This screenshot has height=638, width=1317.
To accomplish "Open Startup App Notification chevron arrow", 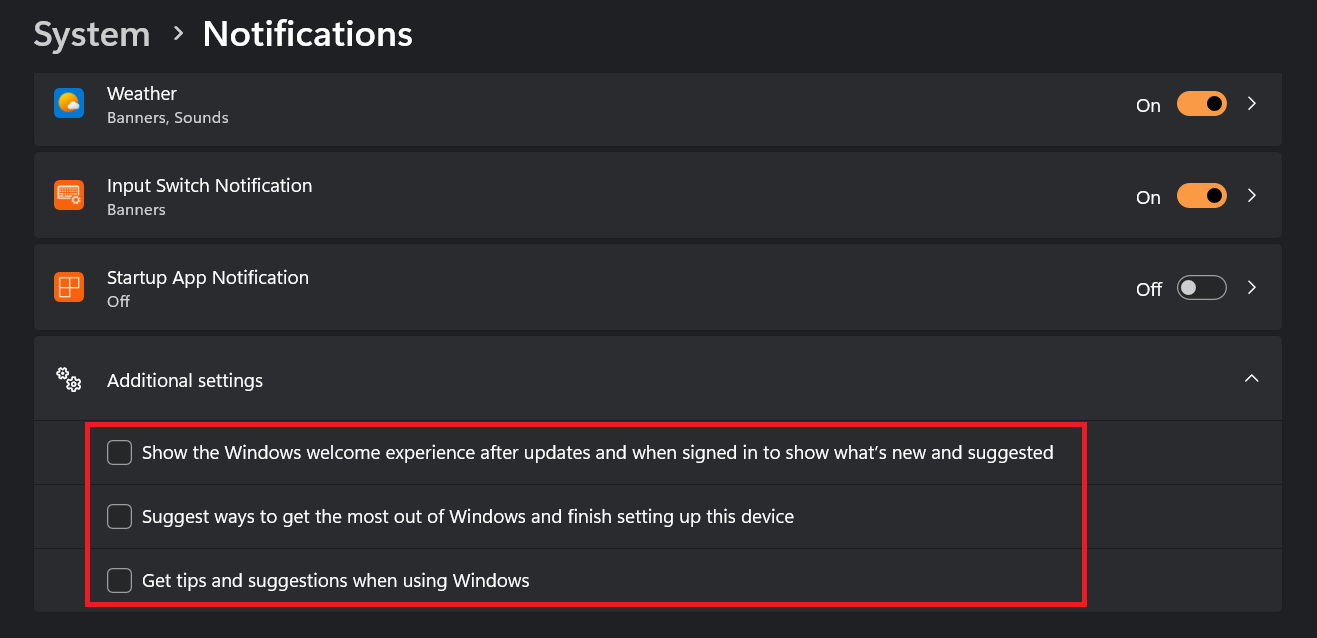I will pos(1252,288).
